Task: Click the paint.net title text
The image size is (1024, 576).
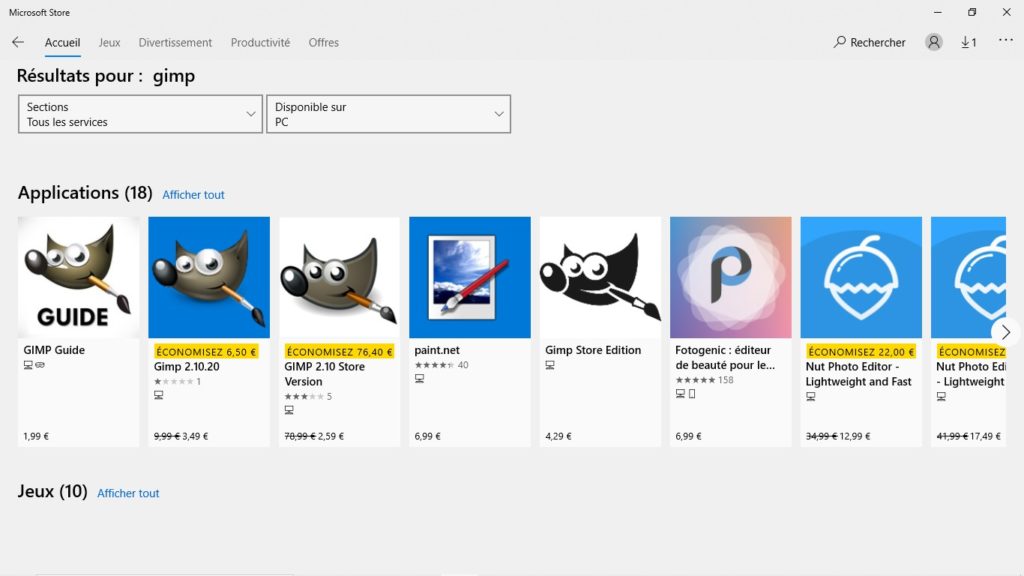Action: click(x=437, y=350)
